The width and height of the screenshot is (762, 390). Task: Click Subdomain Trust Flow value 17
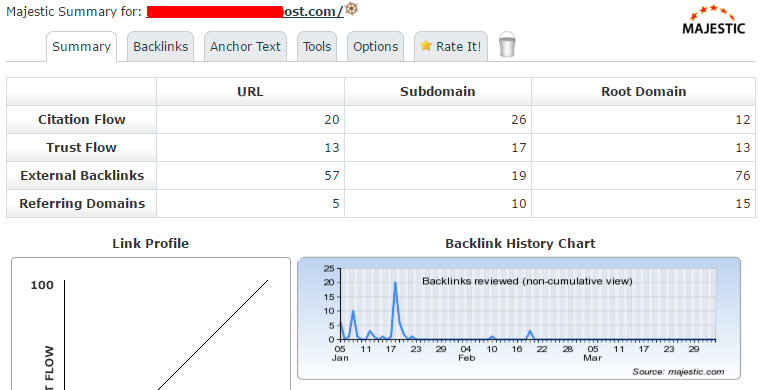point(519,148)
